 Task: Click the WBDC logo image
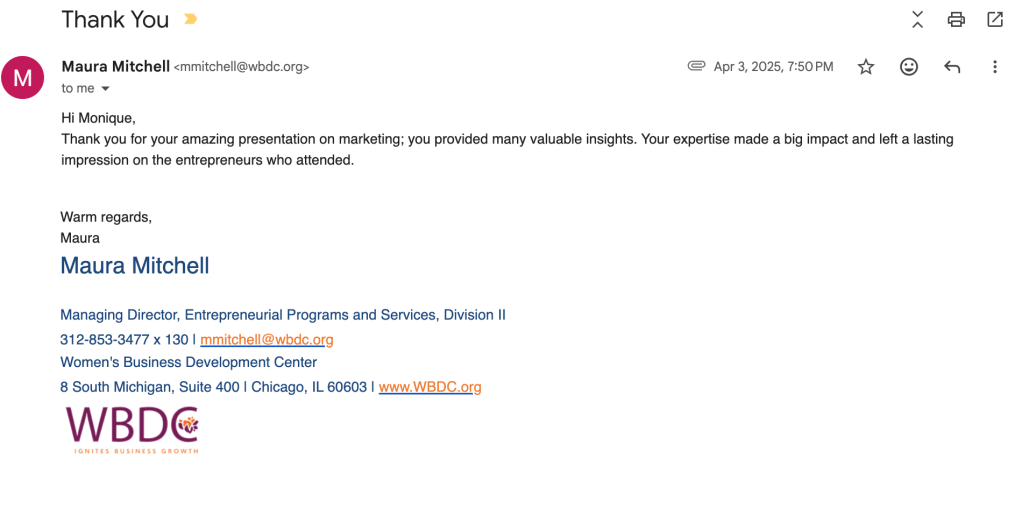(x=132, y=430)
